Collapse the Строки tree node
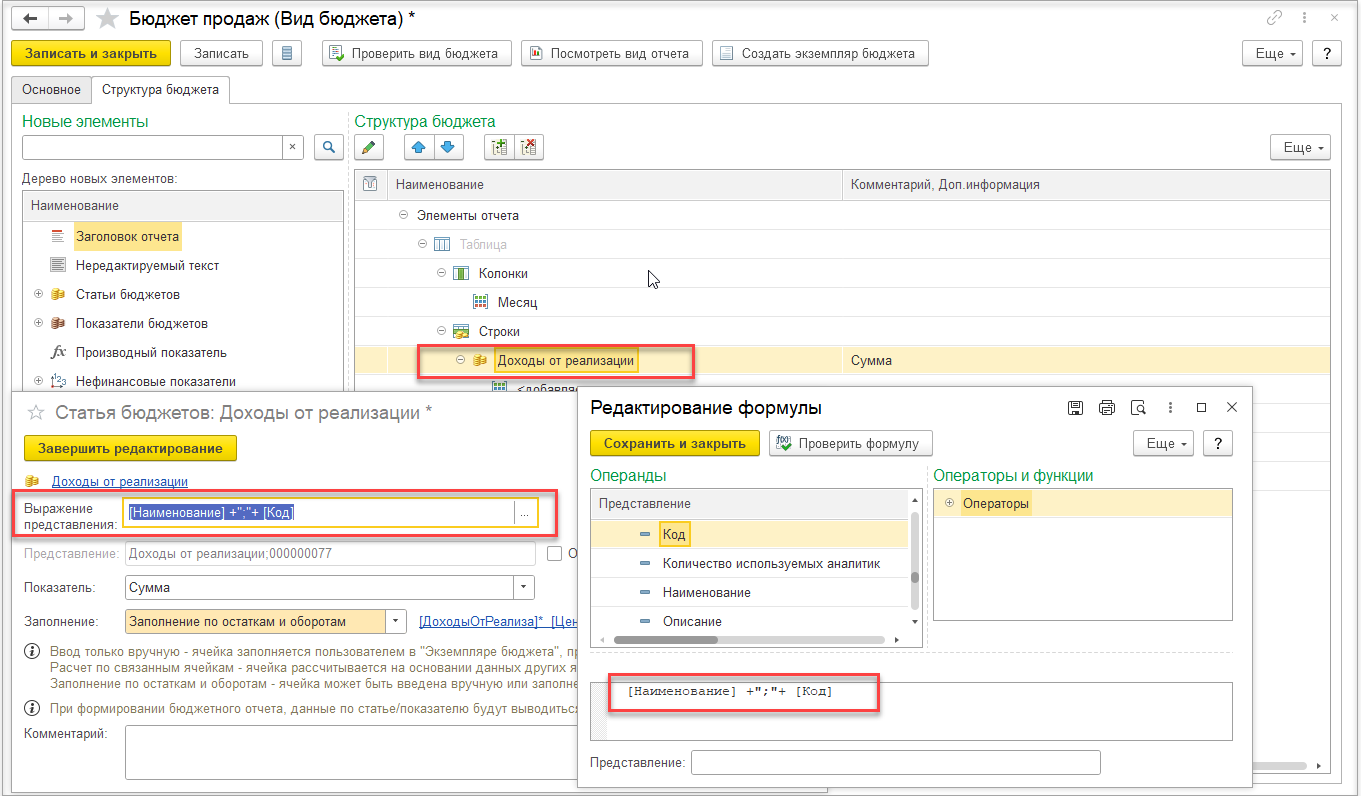 [441, 331]
